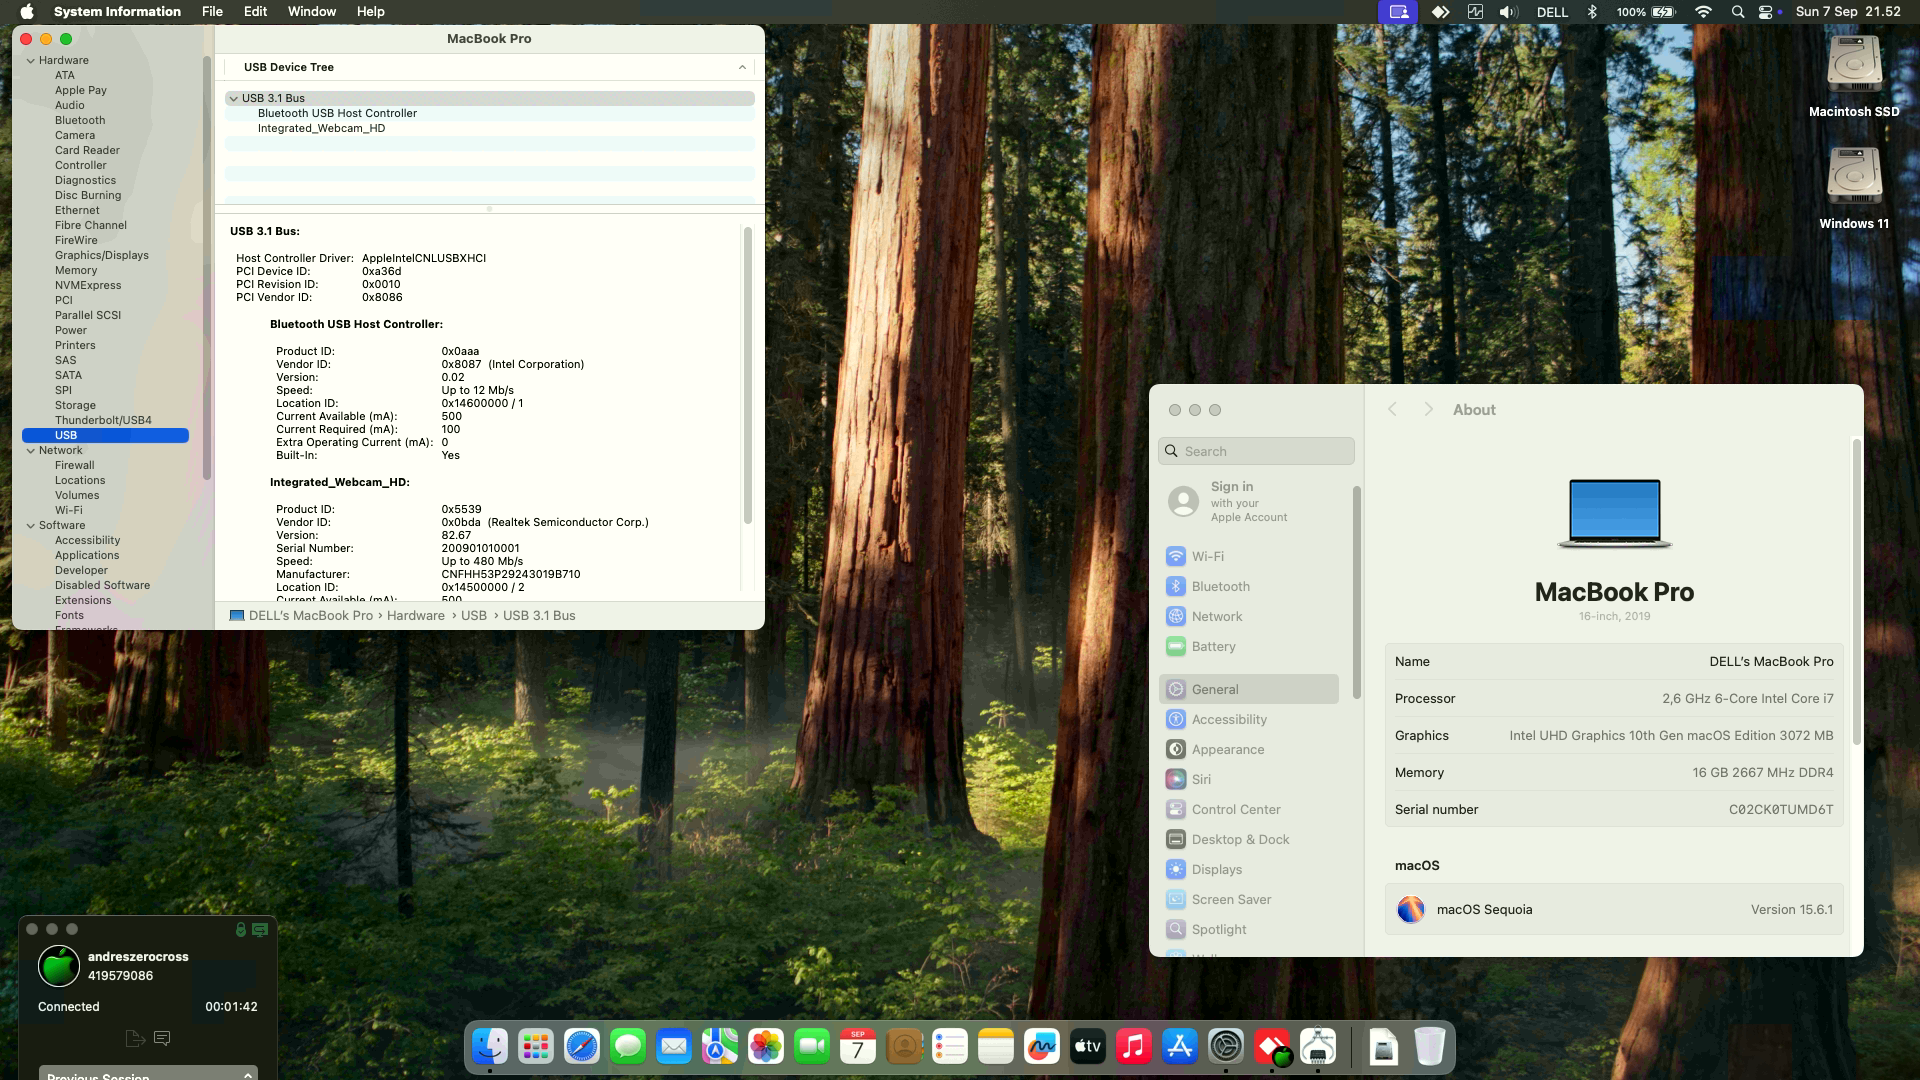This screenshot has height=1080, width=1920.
Task: Expand the Previous Session panel in AnyDesk
Action: click(247, 1075)
